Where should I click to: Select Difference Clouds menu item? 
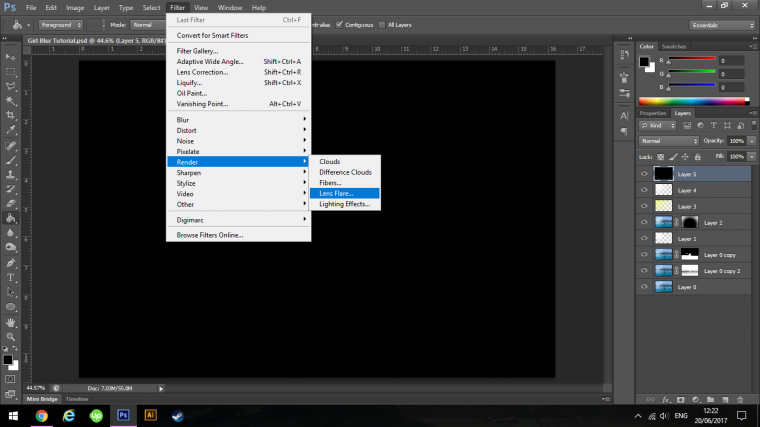345,172
